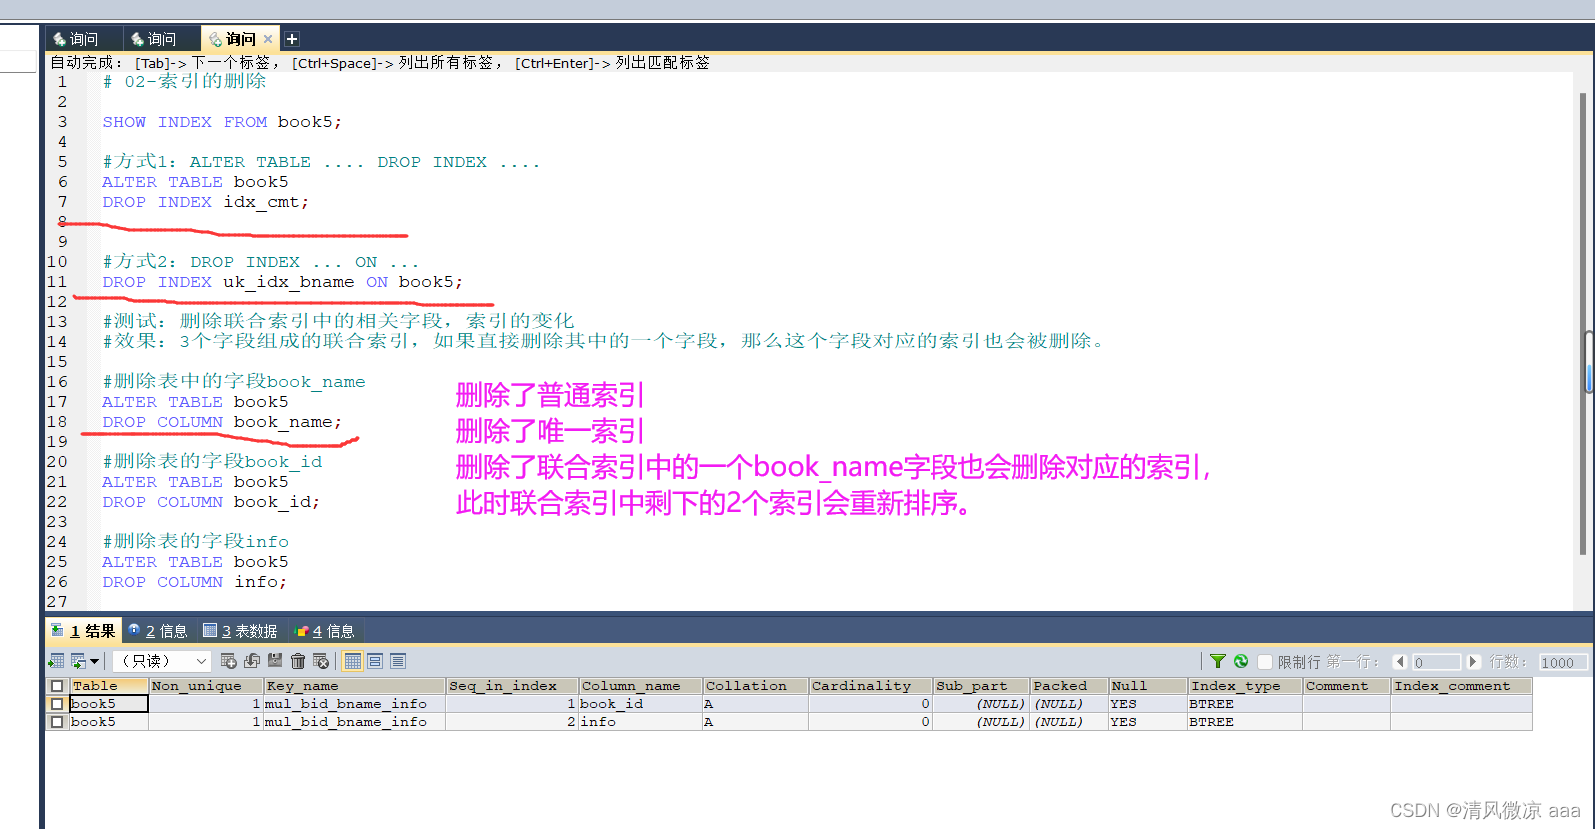1595x829 pixels.
Task: Toggle the select-all checkbox in grid header
Action: pos(57,686)
